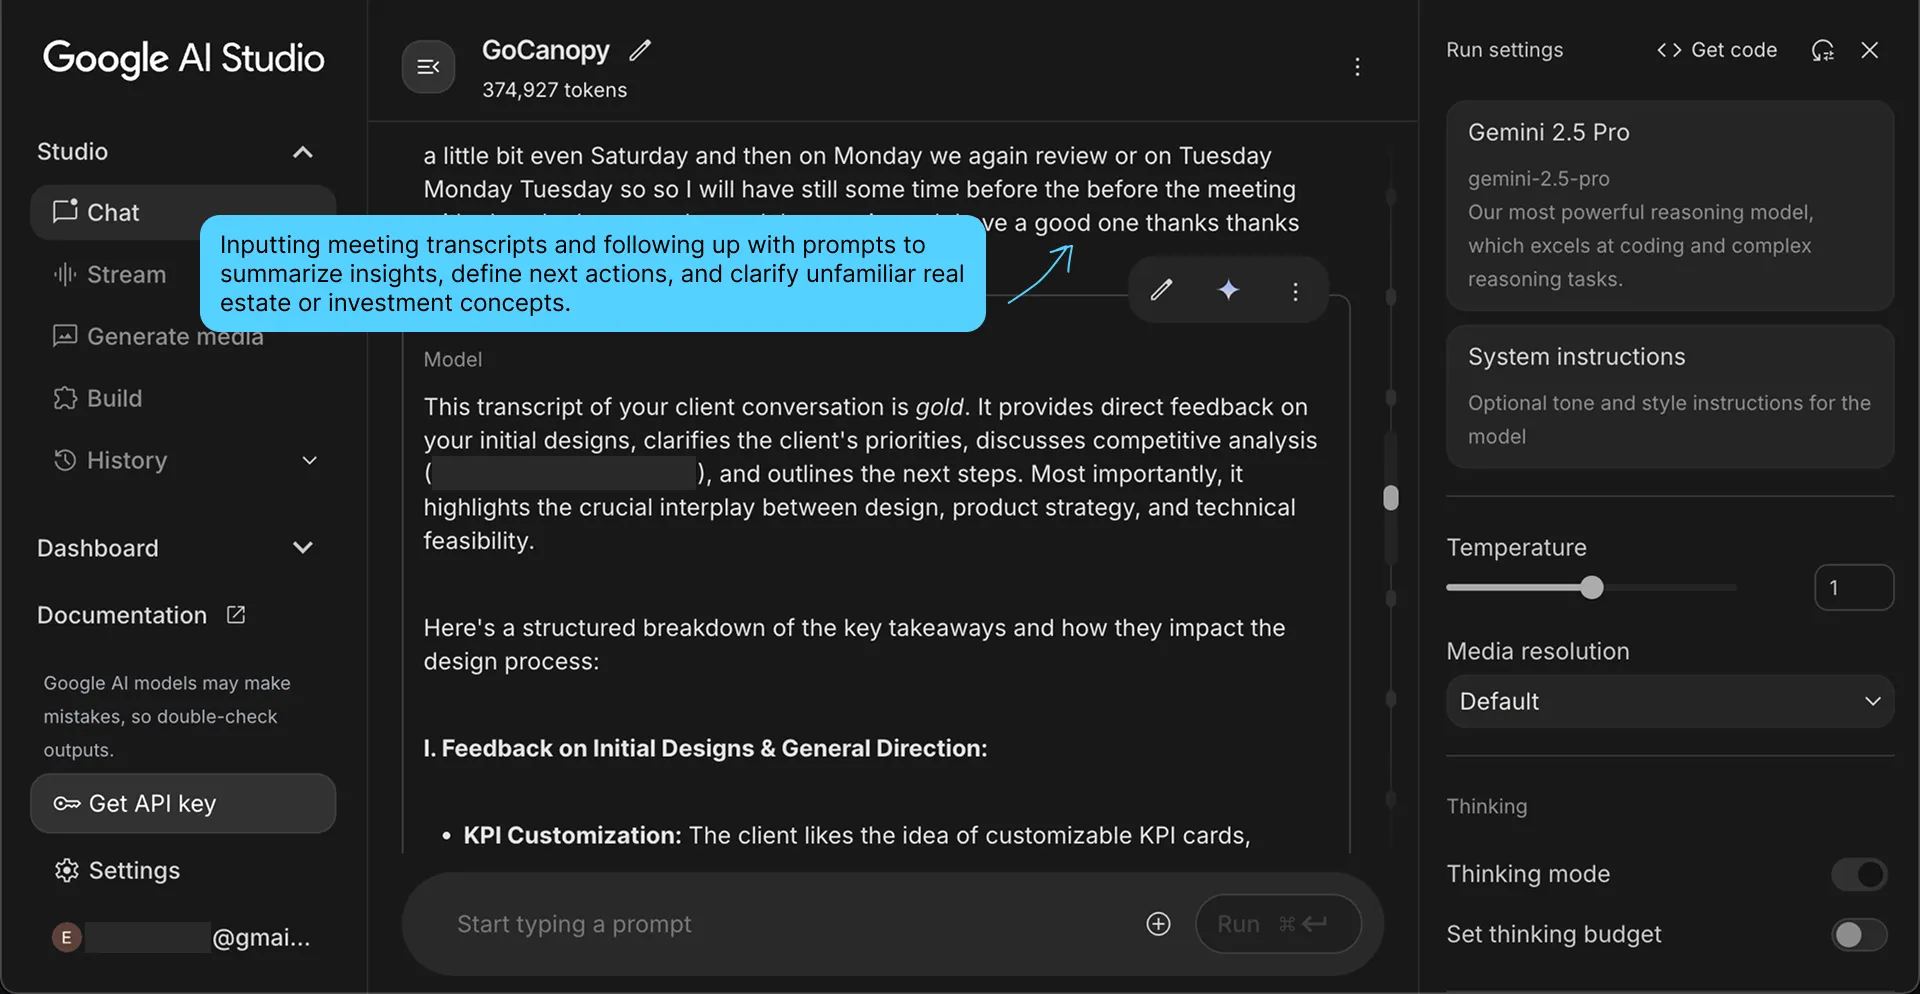Edit the model response with pencil icon
This screenshot has width=1920, height=994.
point(1160,290)
